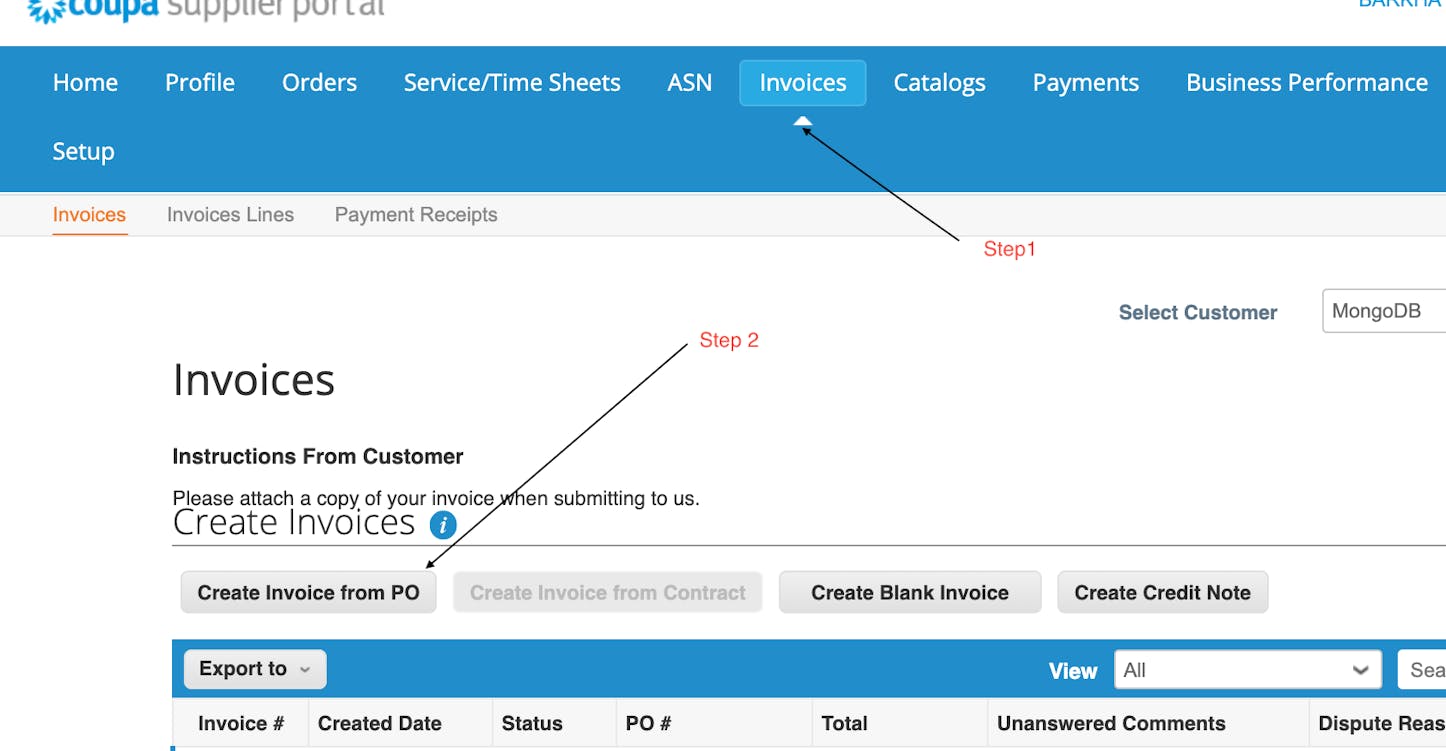Switch to the Invoices Lines tab
Viewport: 1446px width, 751px height.
click(230, 214)
